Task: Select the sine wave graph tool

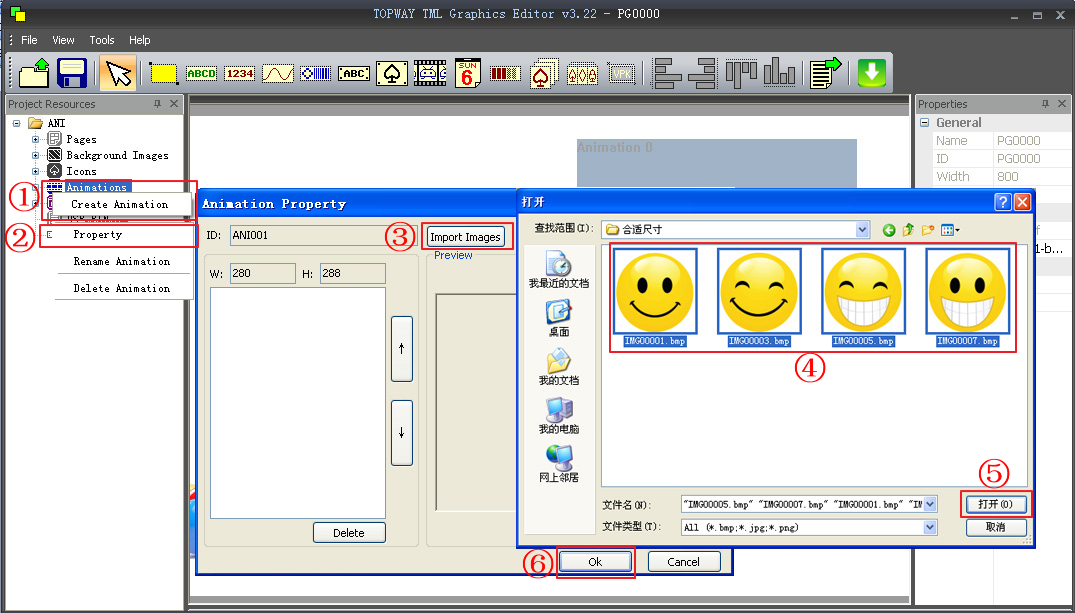Action: click(x=278, y=73)
